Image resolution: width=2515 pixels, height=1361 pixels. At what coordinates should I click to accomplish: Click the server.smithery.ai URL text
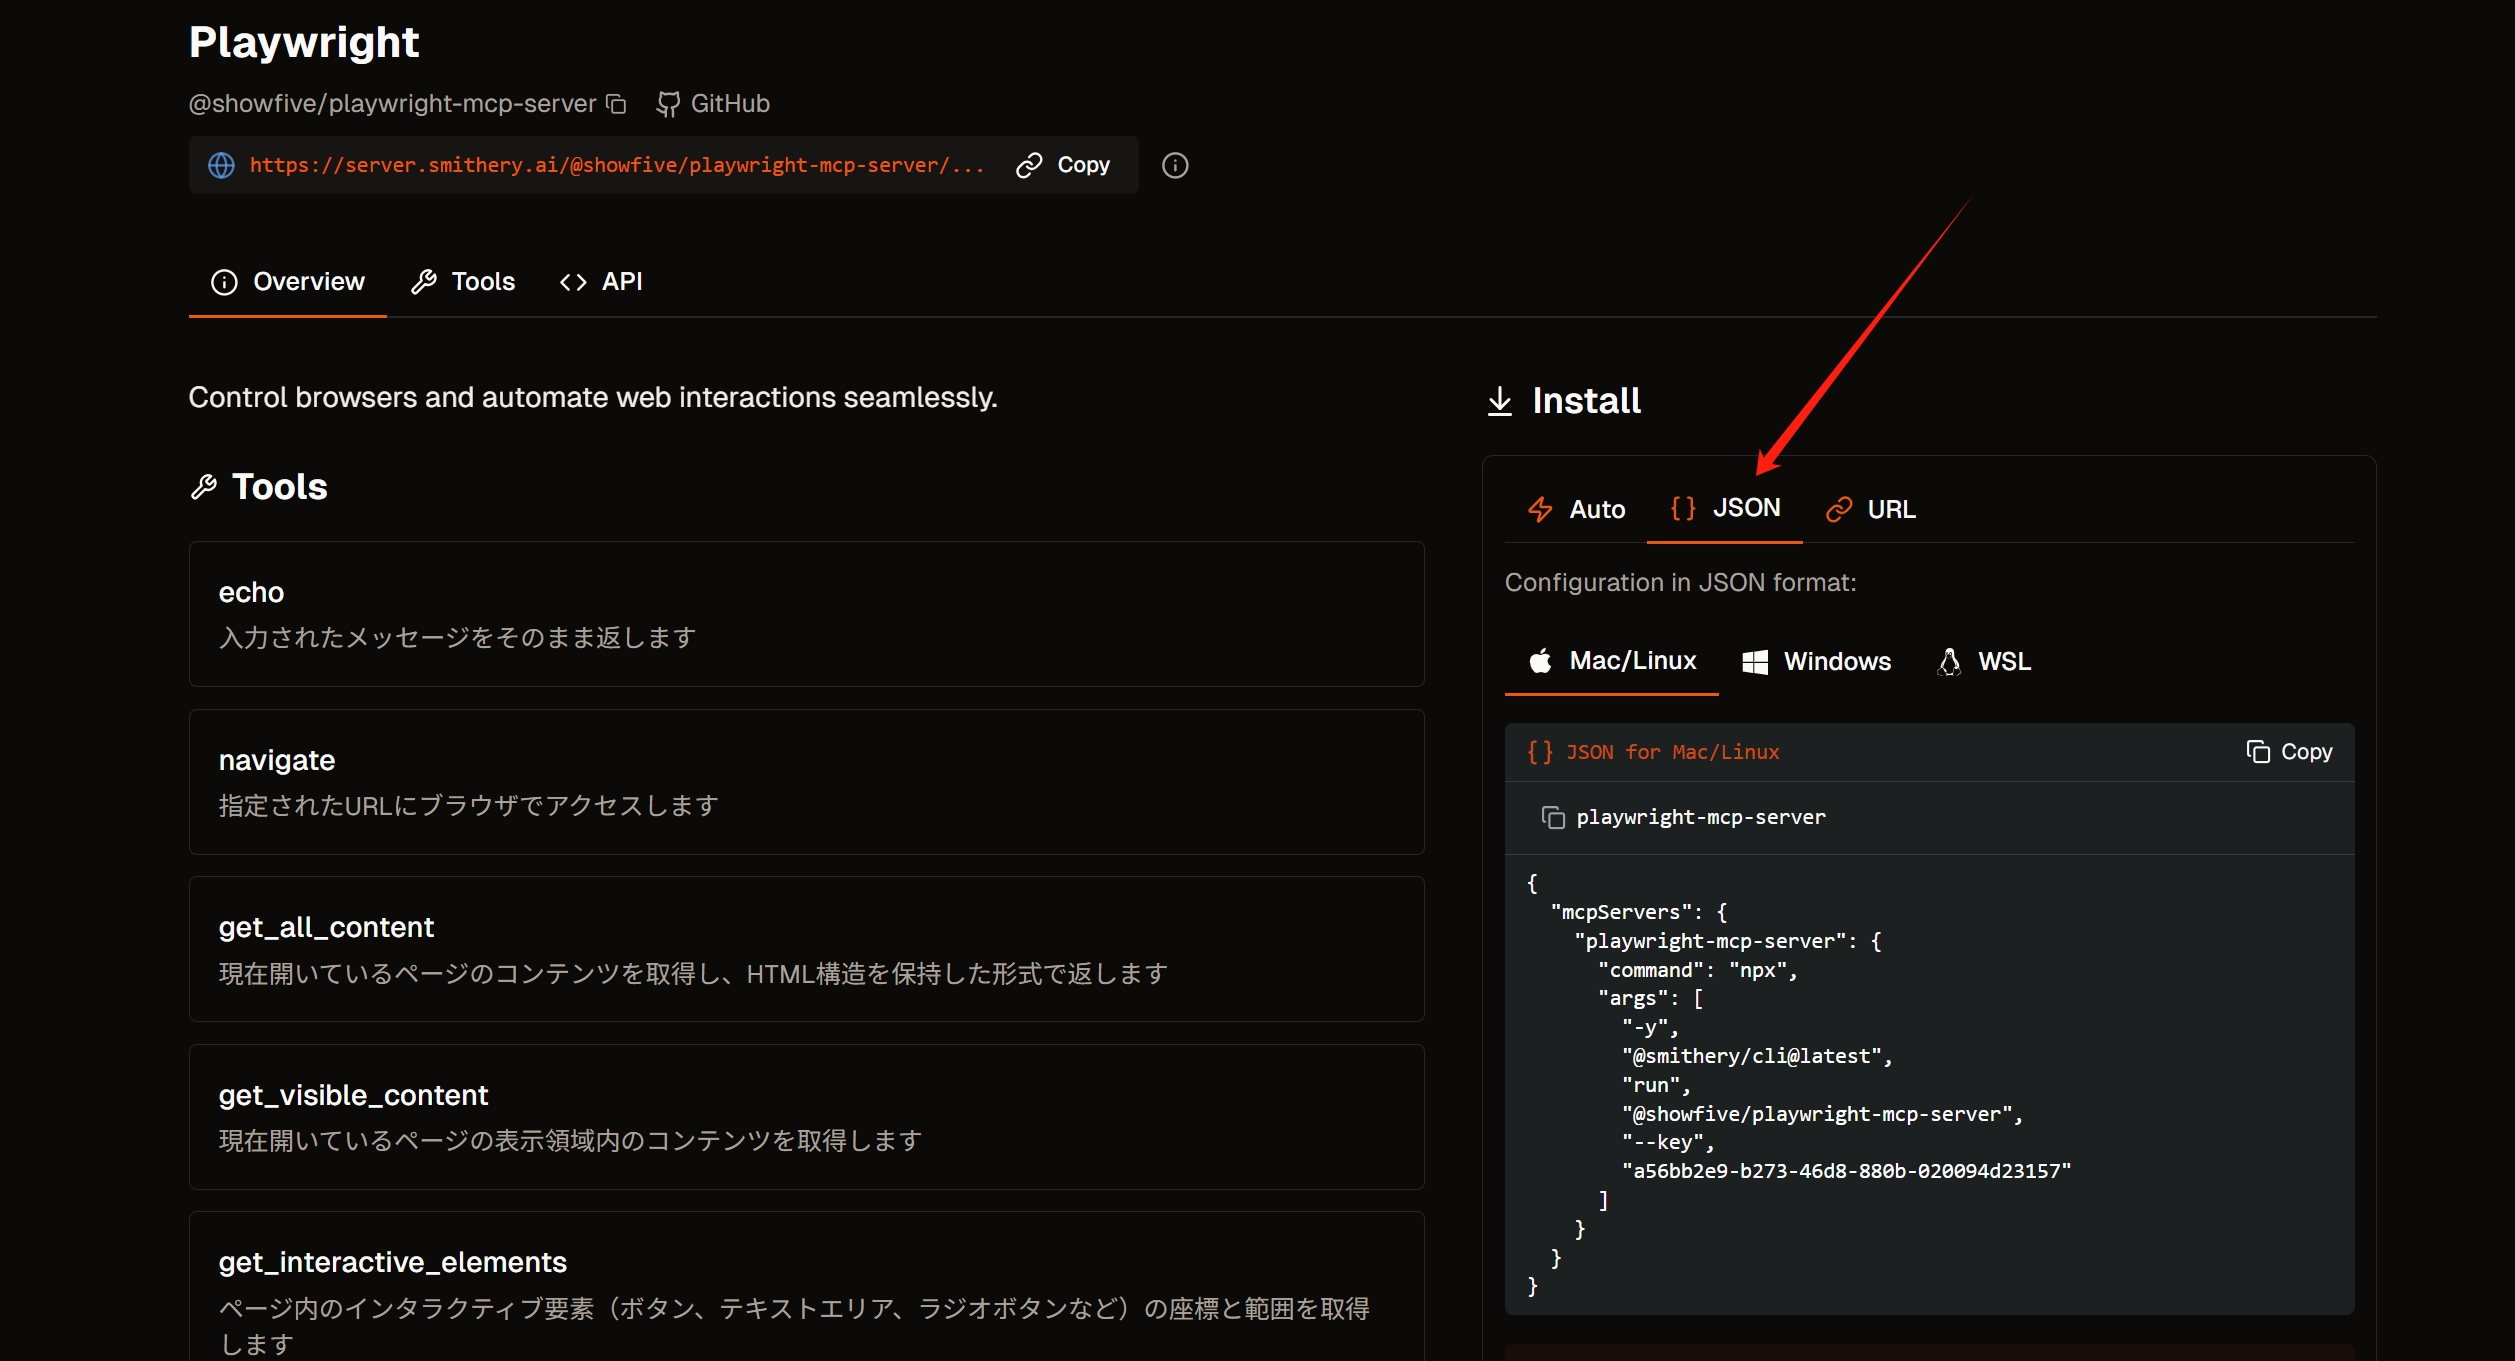pos(617,165)
